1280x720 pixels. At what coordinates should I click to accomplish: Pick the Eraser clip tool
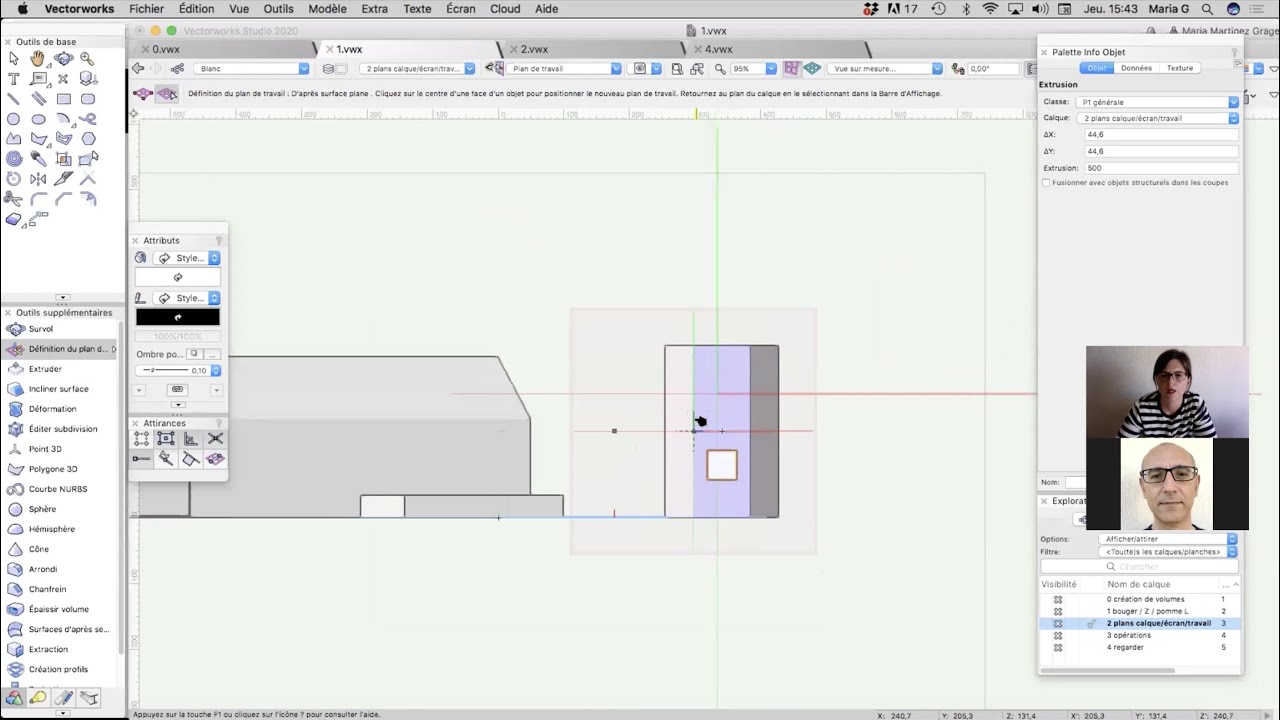click(x=13, y=219)
